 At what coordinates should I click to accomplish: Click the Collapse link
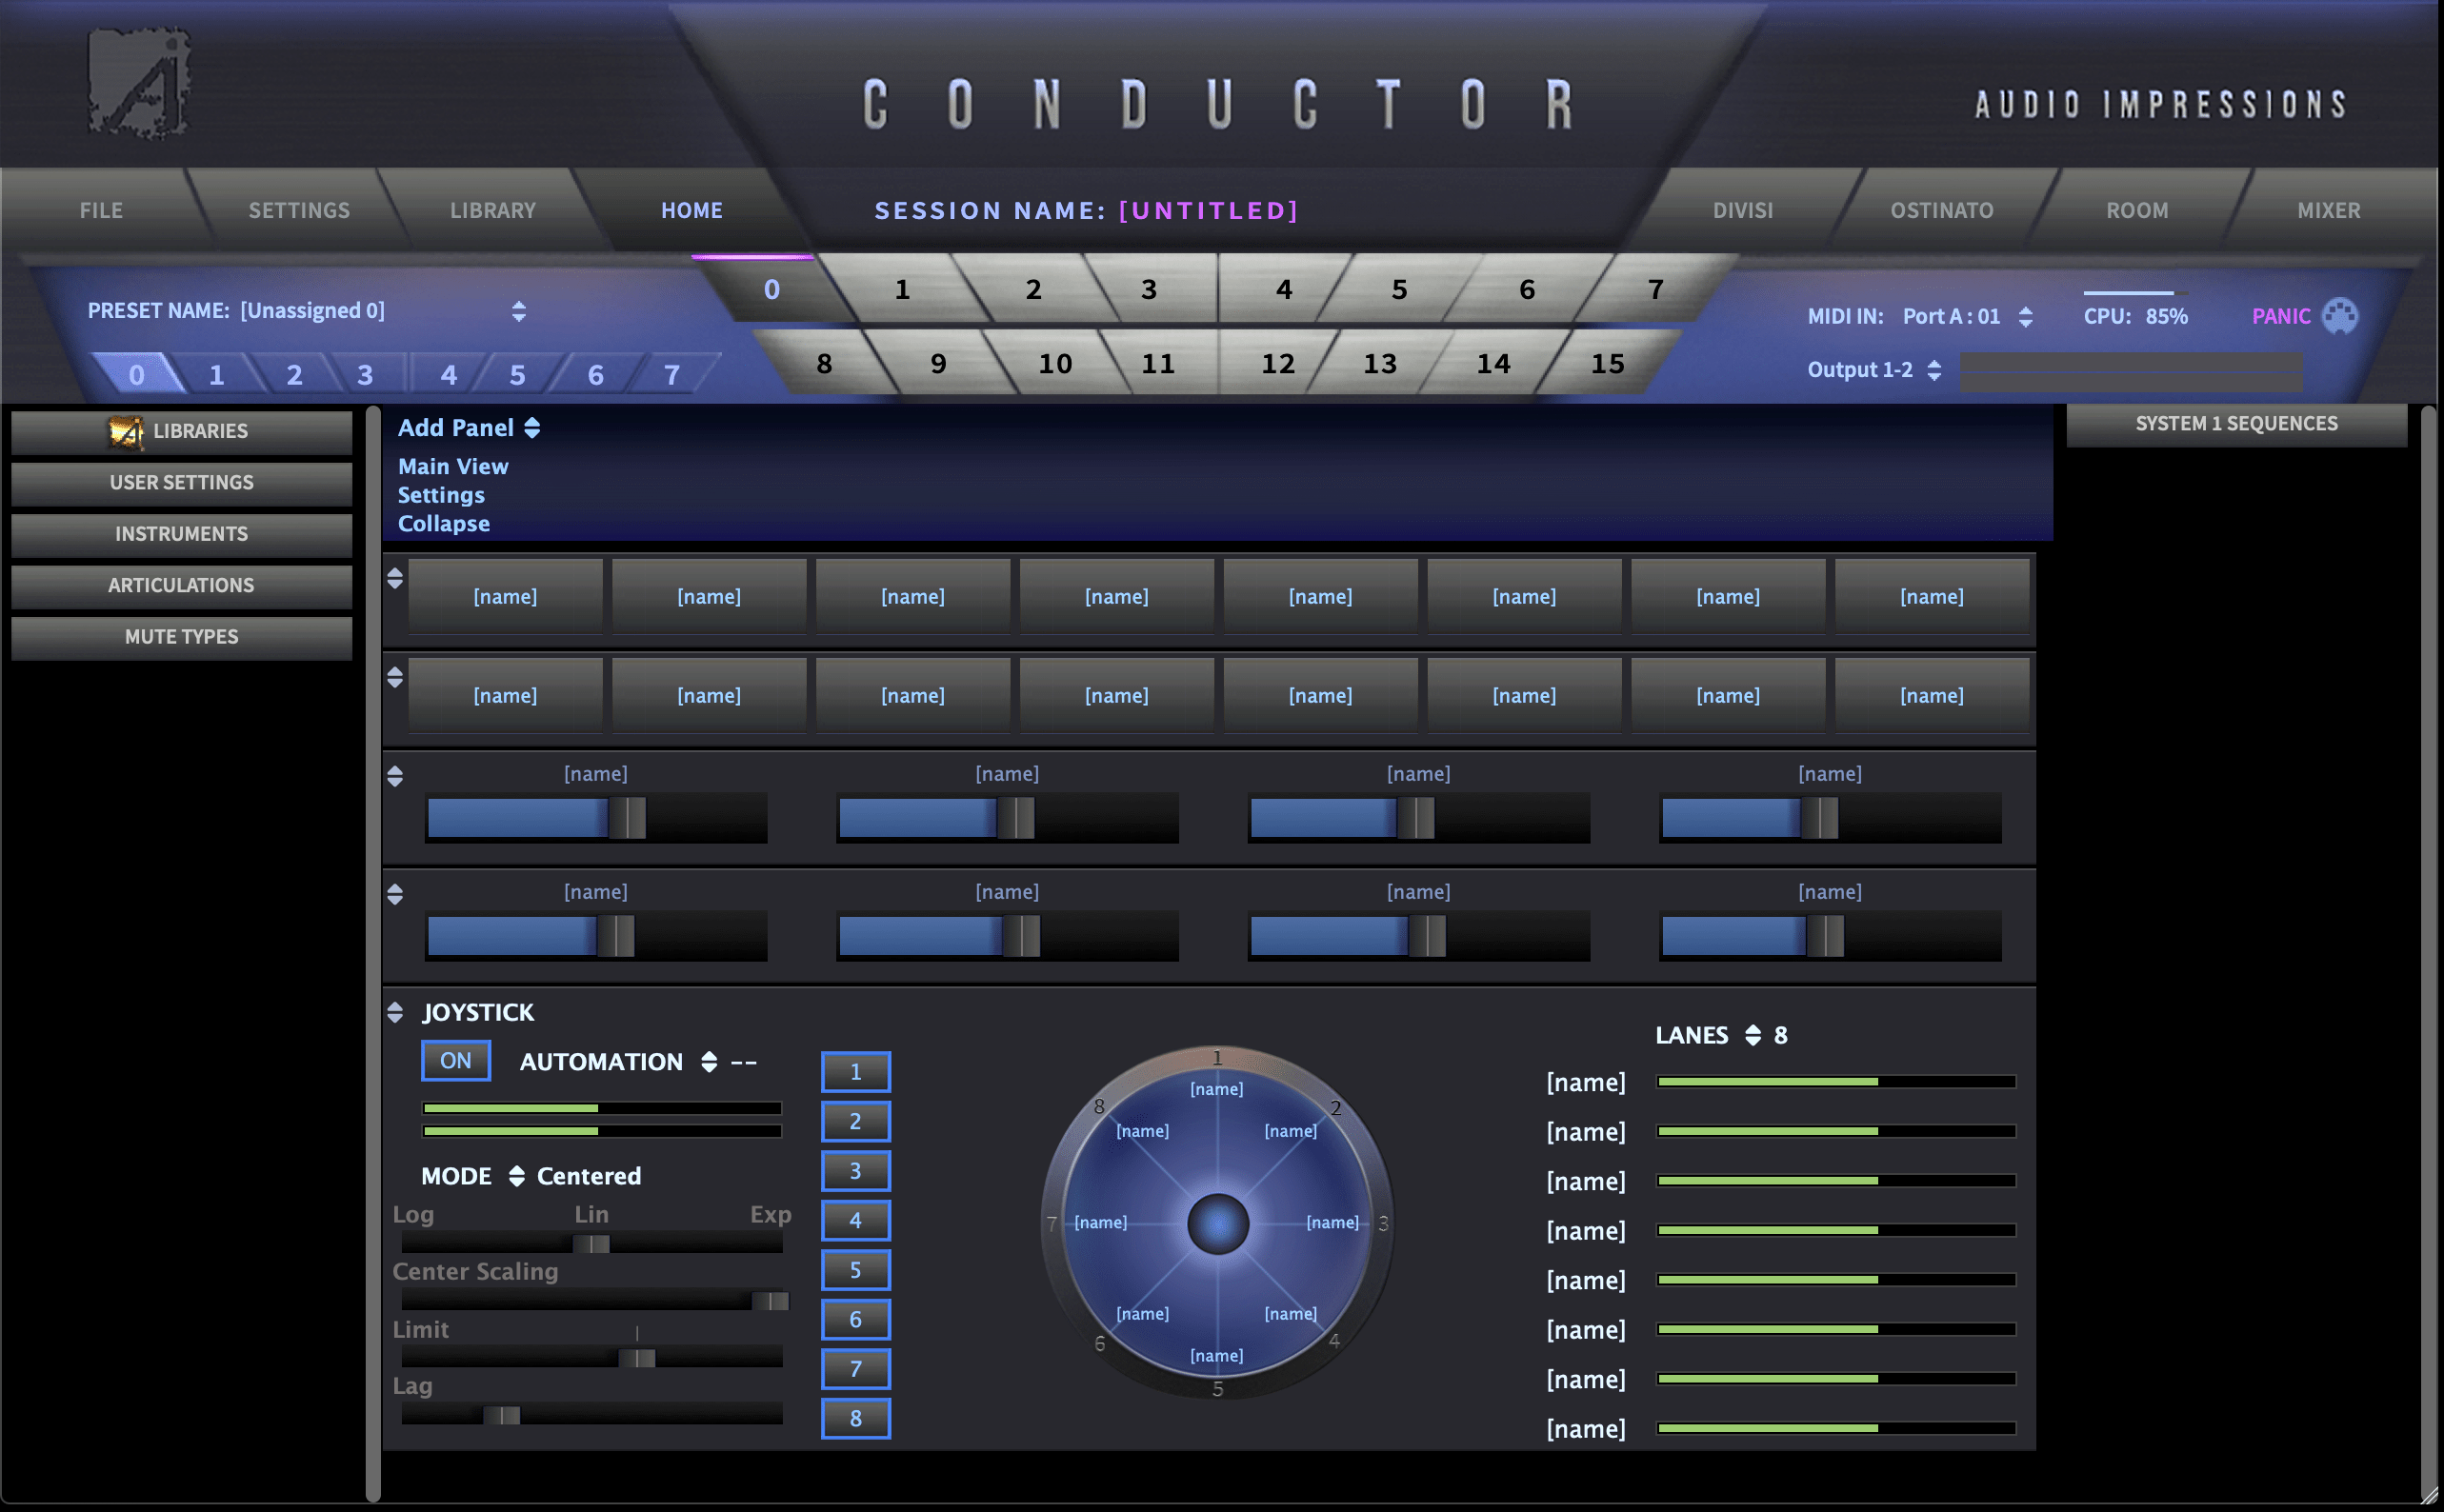pos(444,524)
